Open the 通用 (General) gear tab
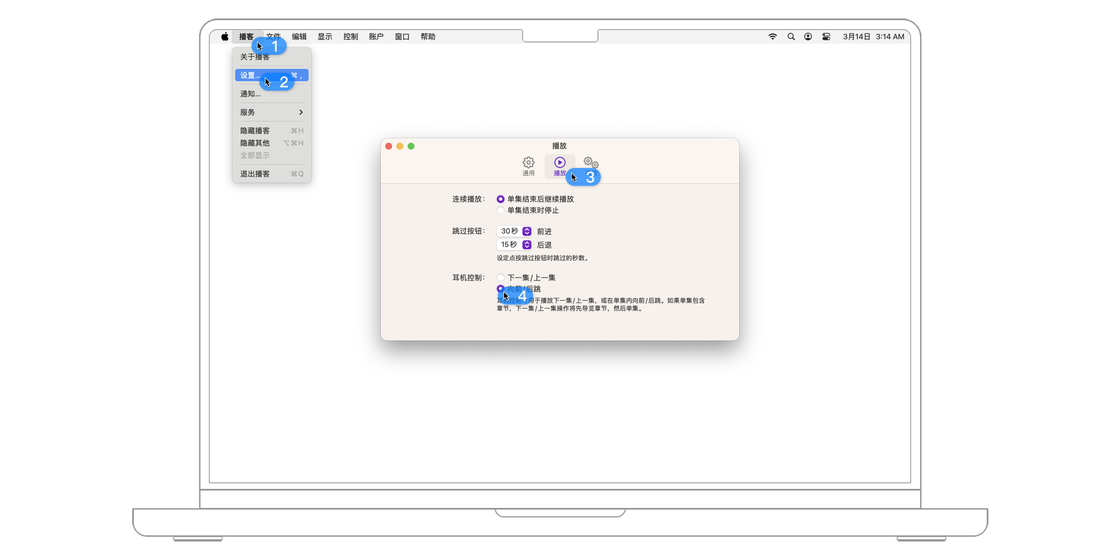 [x=528, y=165]
